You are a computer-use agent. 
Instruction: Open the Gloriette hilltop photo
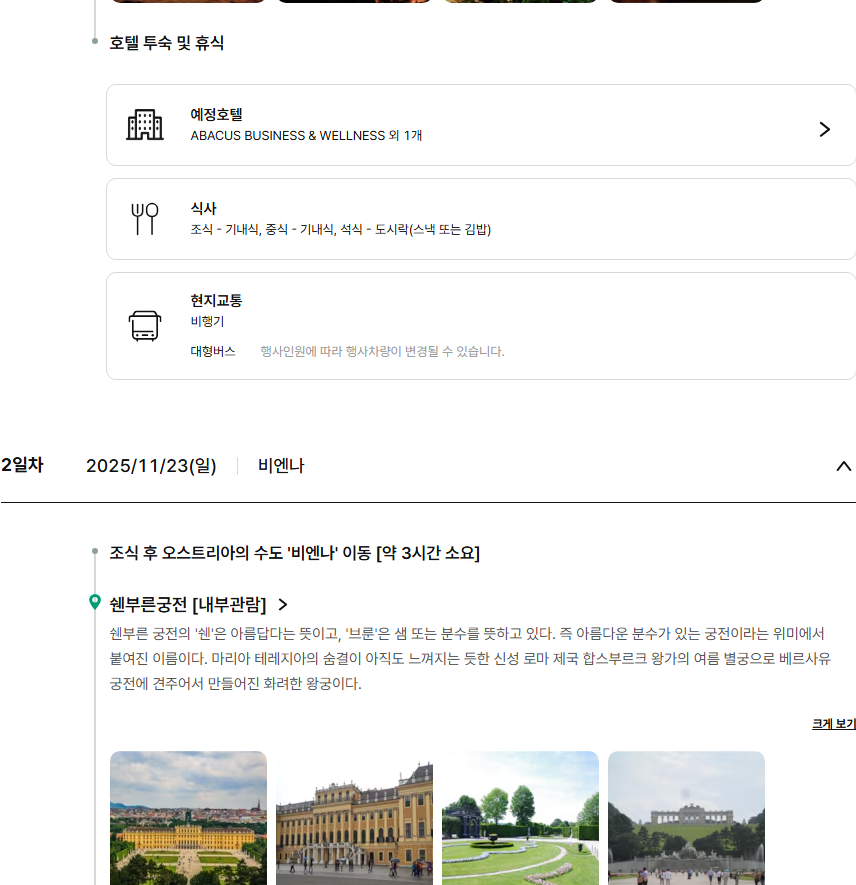[686, 817]
